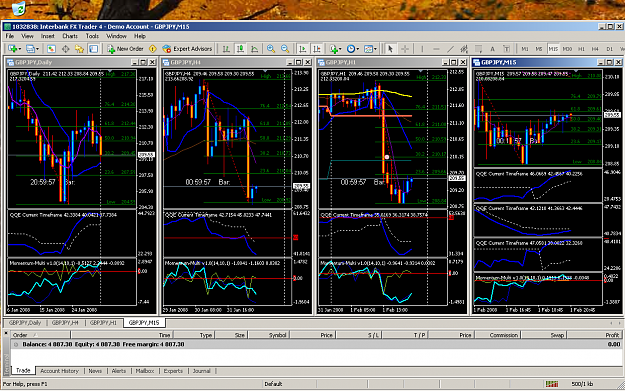Screen dimensions: 625x391
Task: Open the Charts menu
Action: pos(70,36)
